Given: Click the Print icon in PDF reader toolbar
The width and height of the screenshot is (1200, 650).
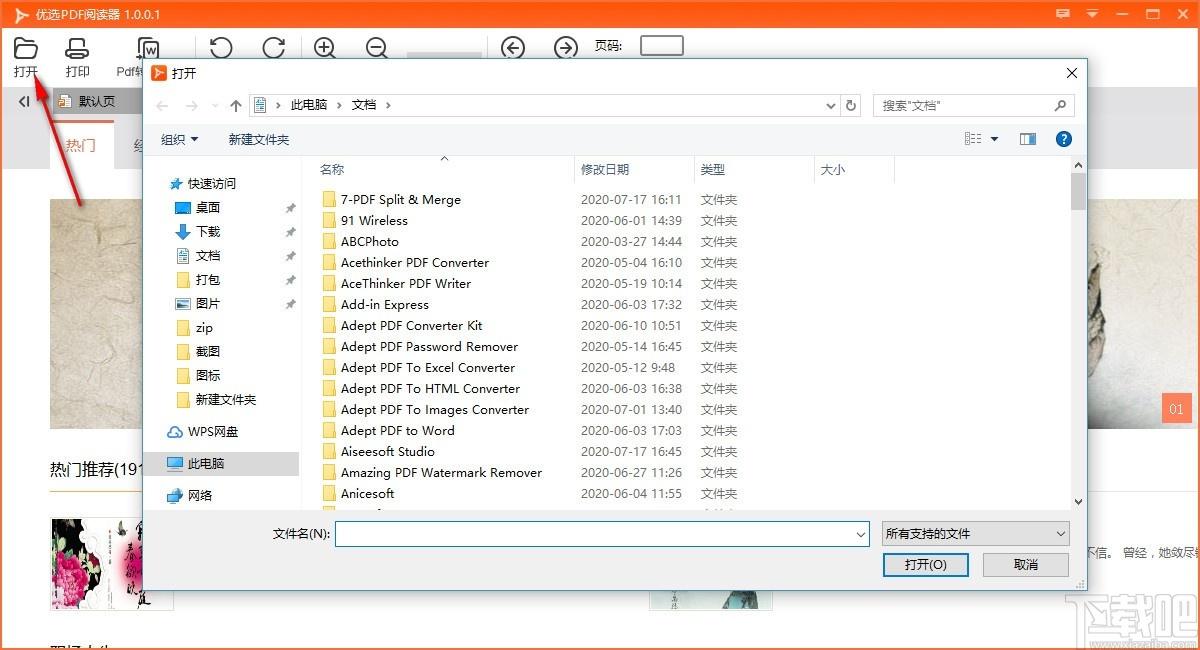Looking at the screenshot, I should (77, 48).
